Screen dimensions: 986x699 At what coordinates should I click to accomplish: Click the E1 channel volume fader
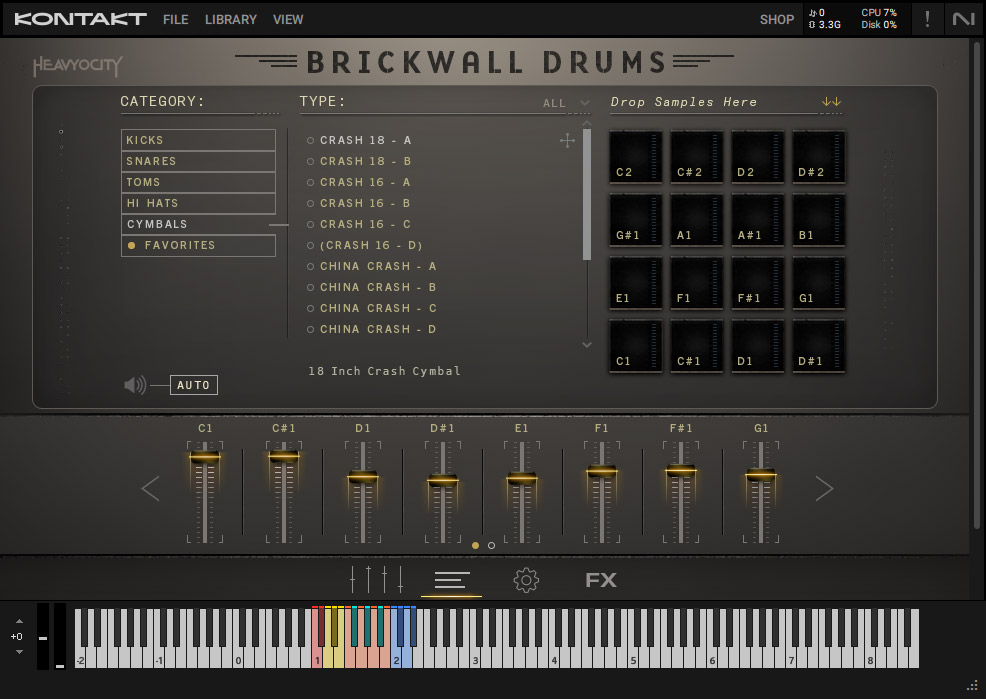click(522, 479)
